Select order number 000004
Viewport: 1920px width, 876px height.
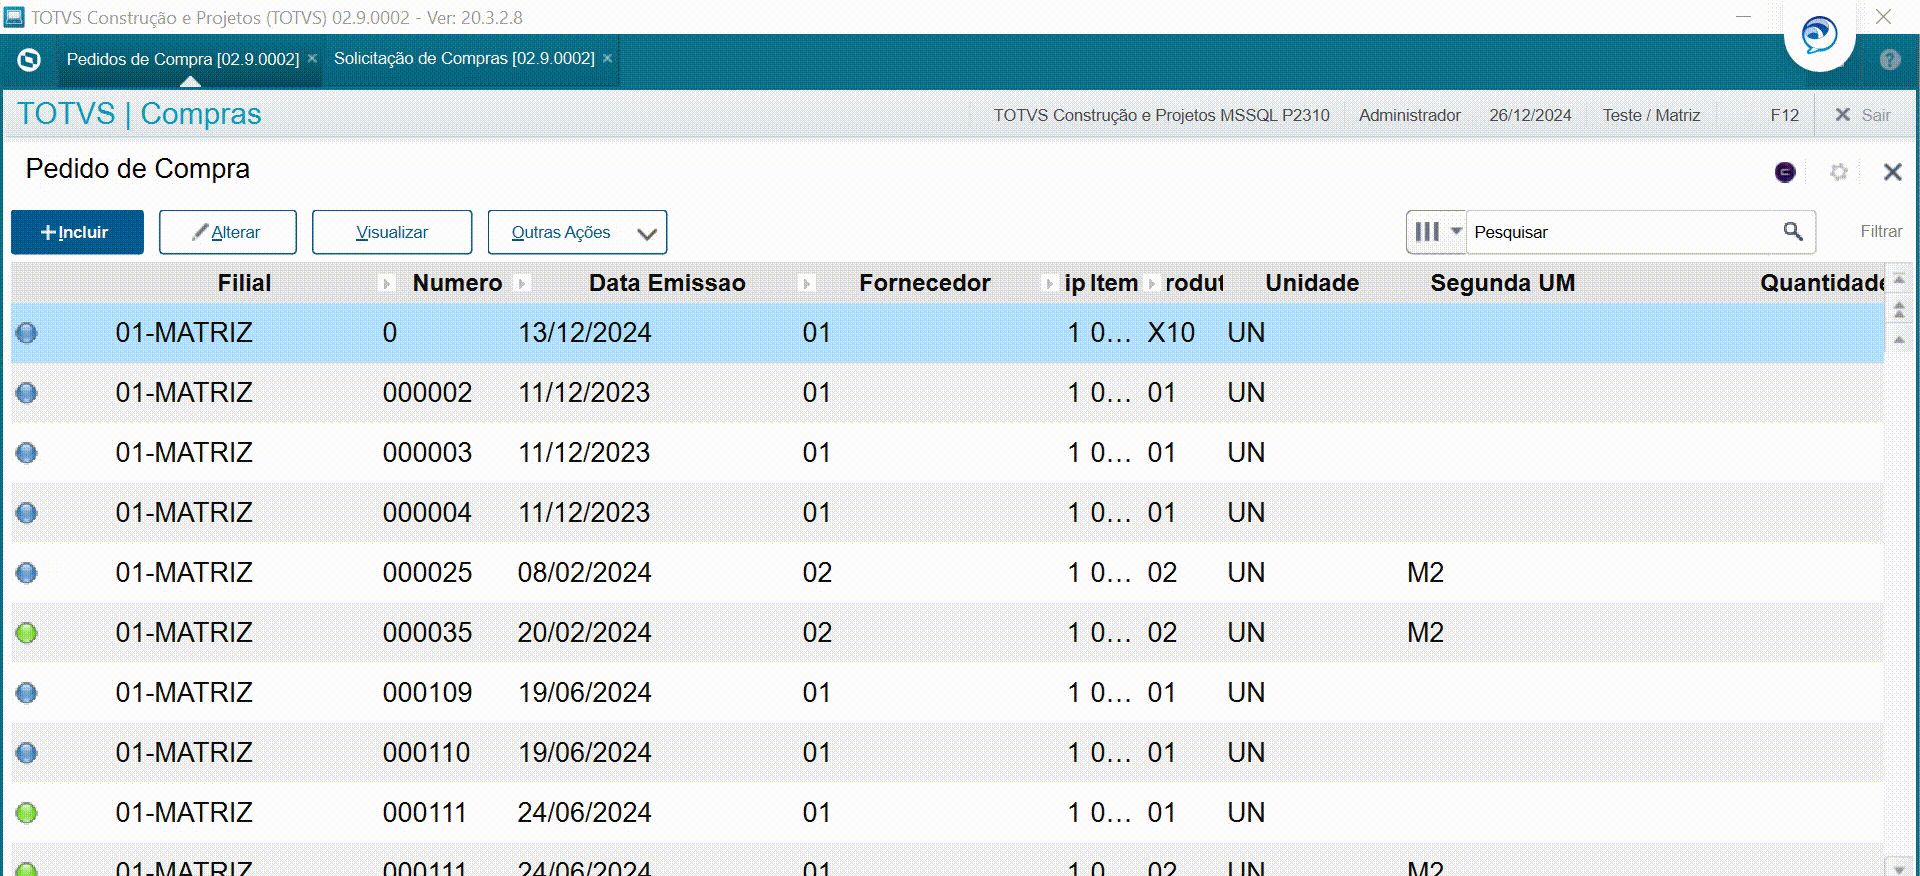pyautogui.click(x=427, y=513)
